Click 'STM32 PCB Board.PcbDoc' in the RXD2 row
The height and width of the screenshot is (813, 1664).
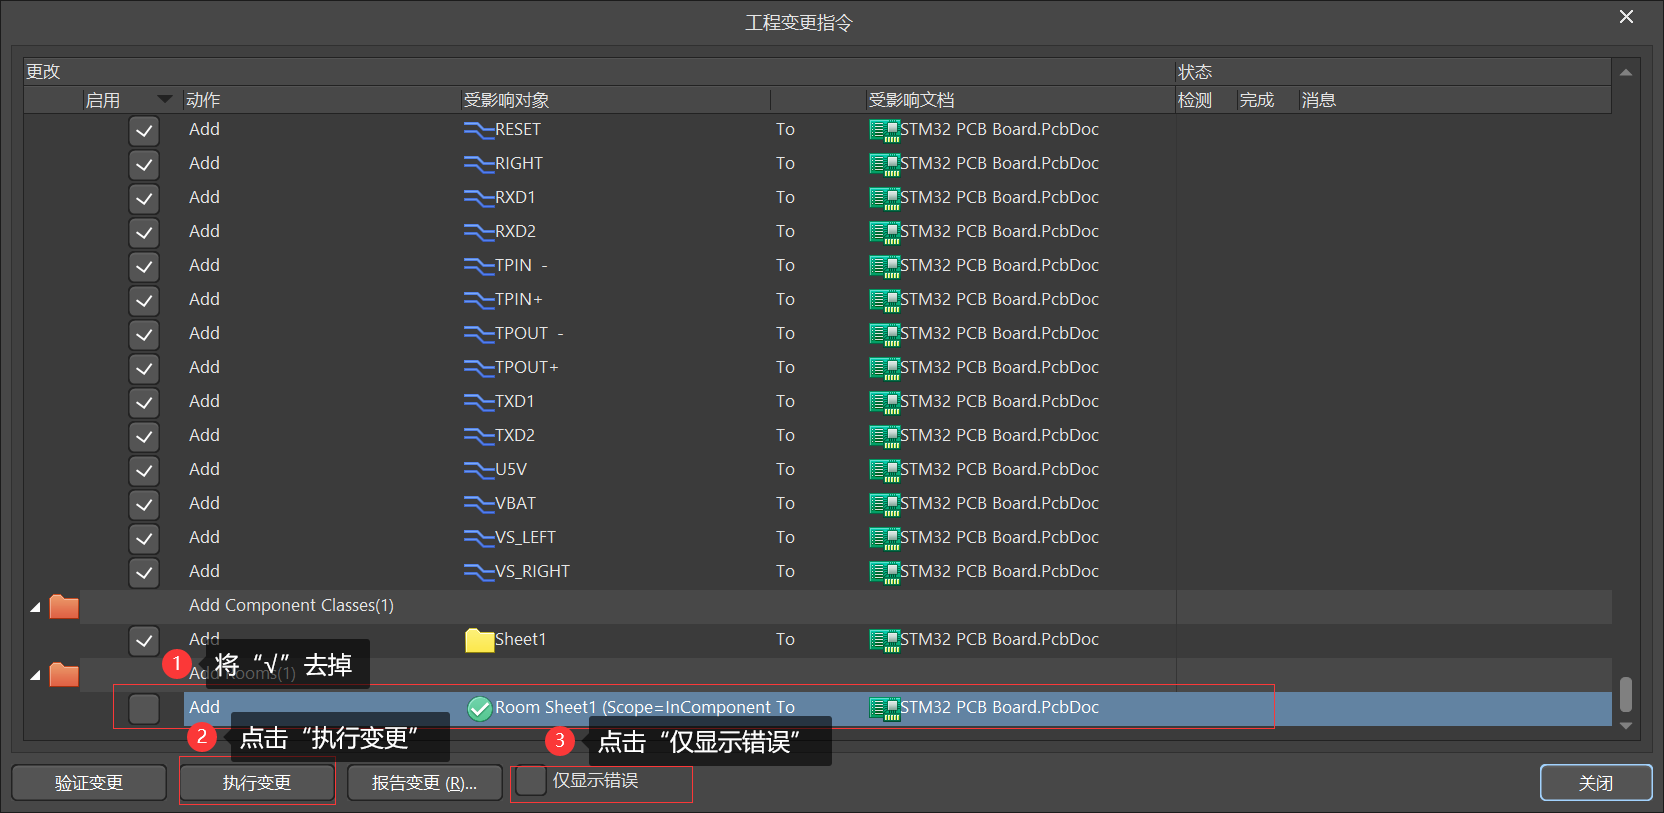[x=999, y=231]
